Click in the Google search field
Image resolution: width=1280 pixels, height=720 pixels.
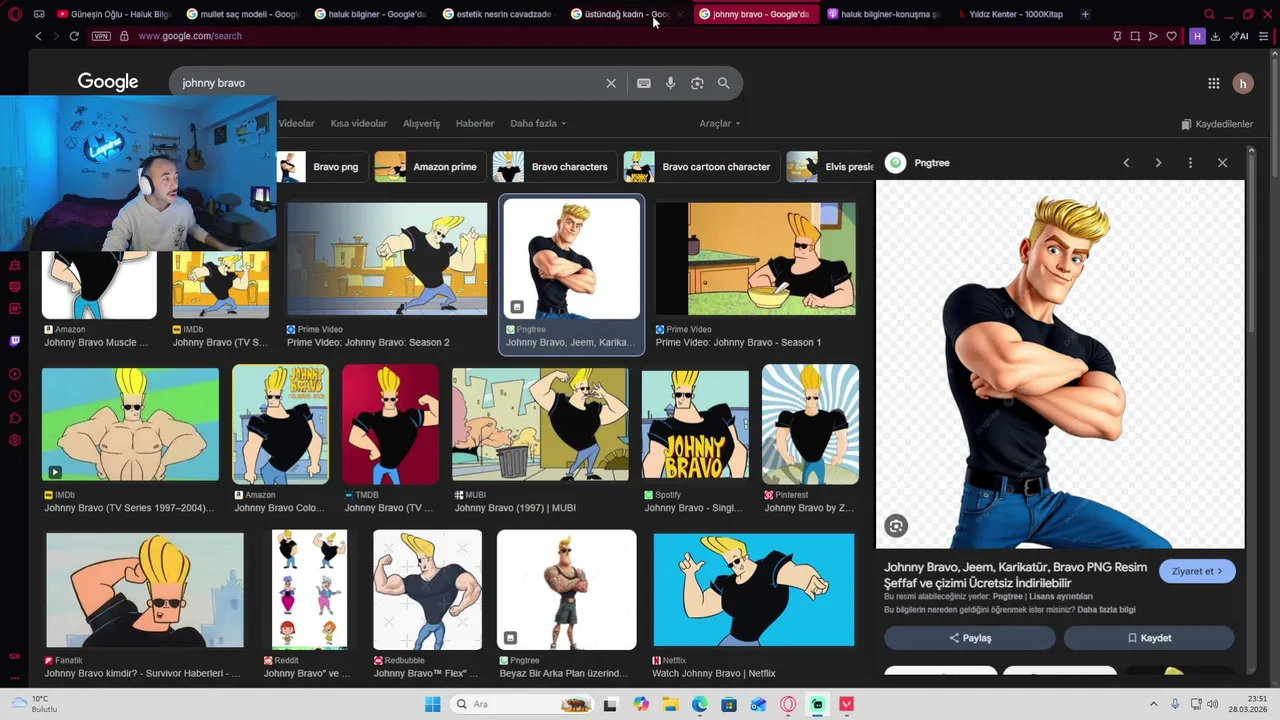pyautogui.click(x=390, y=83)
